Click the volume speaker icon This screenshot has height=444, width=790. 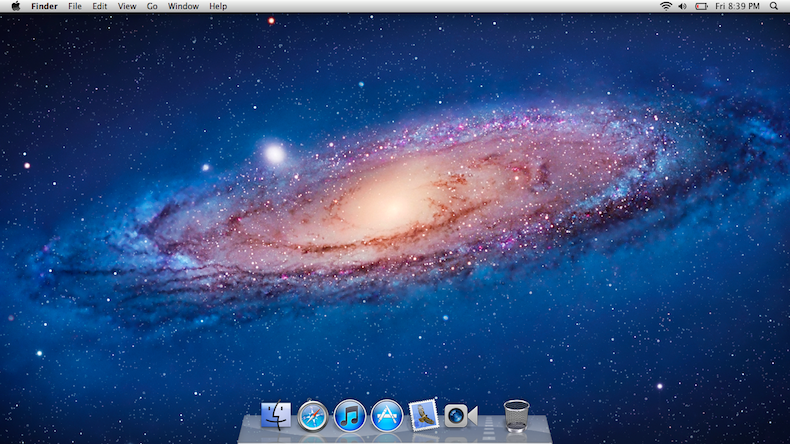(682, 6)
